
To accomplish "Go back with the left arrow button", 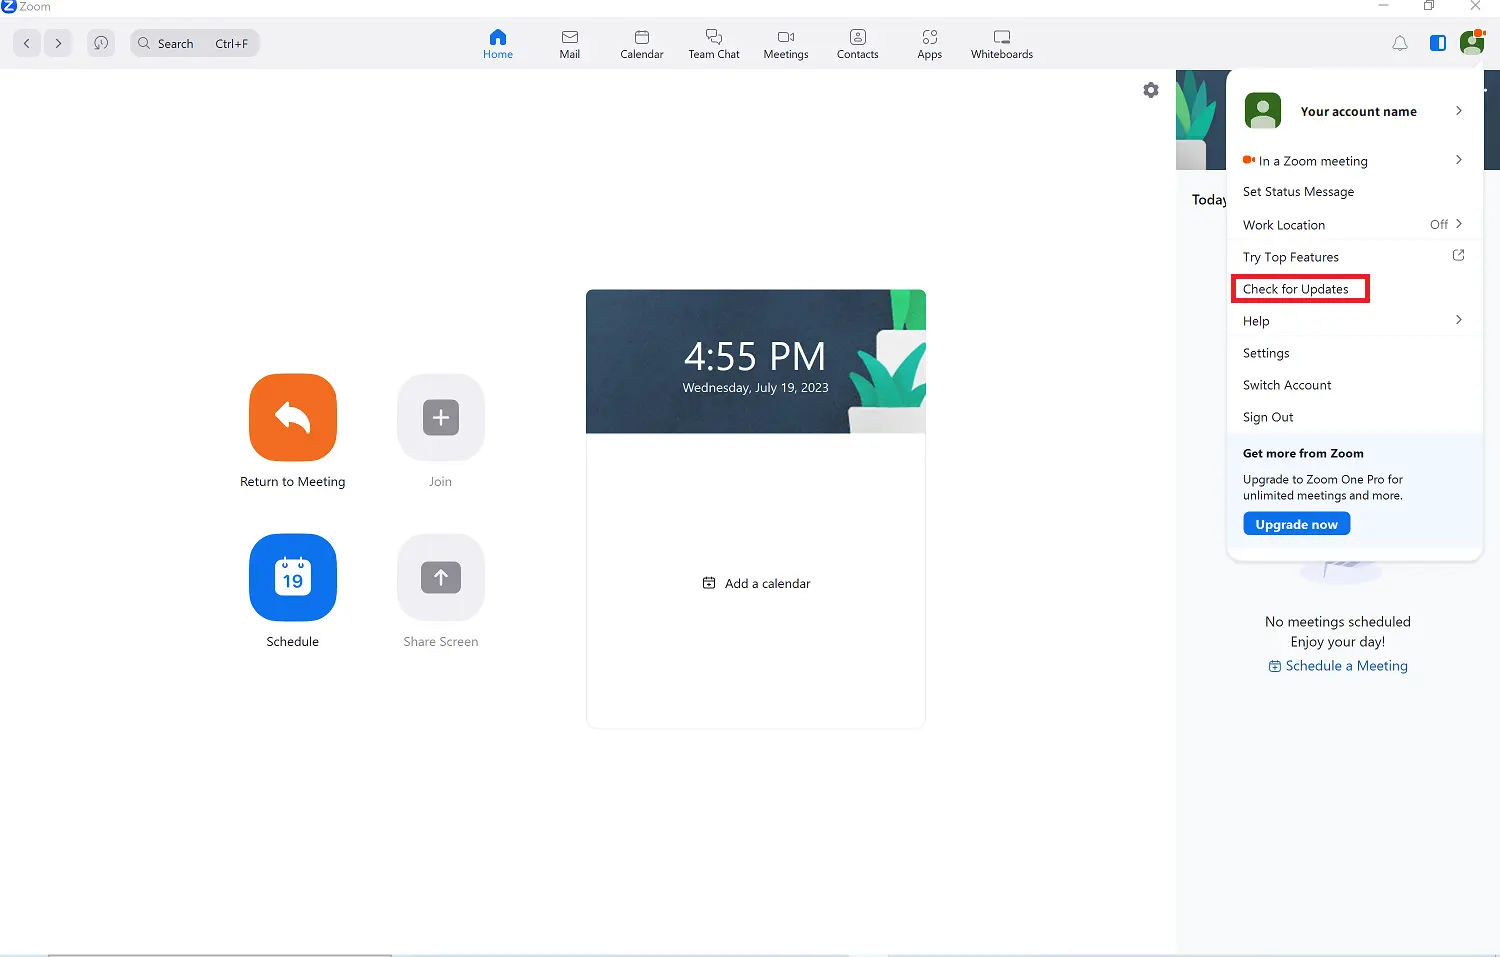I will point(27,43).
